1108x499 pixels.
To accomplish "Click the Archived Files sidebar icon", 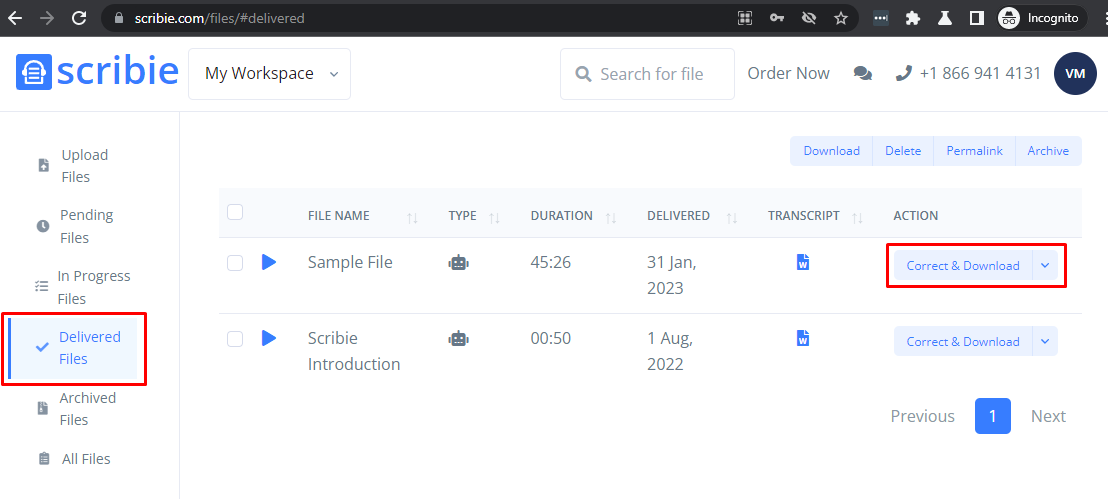I will [42, 409].
